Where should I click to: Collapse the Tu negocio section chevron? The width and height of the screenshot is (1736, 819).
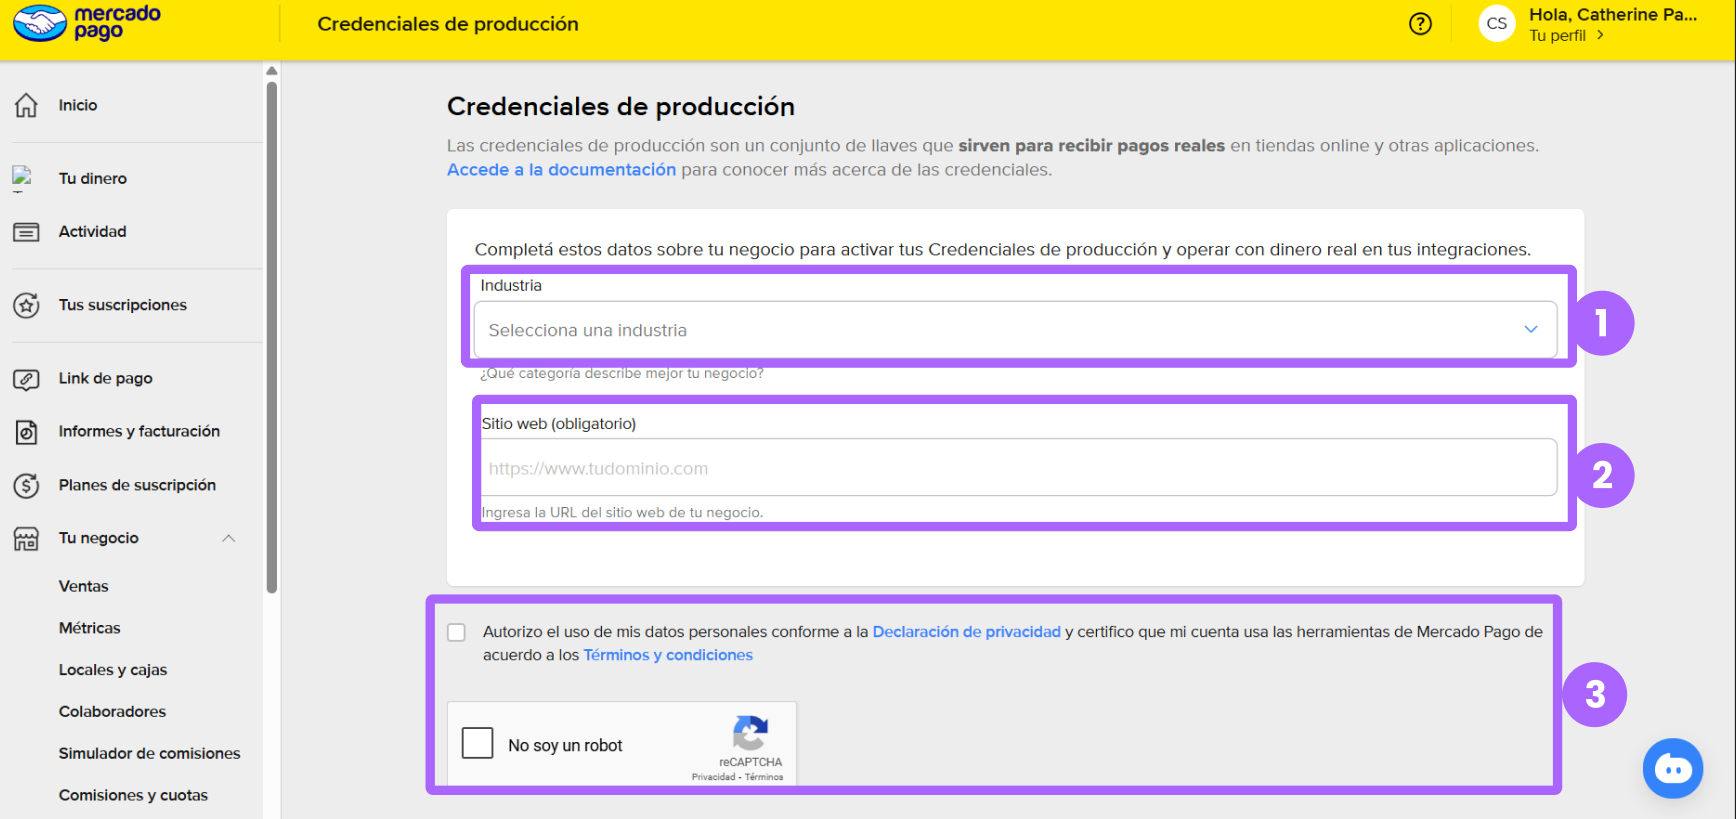coord(228,538)
